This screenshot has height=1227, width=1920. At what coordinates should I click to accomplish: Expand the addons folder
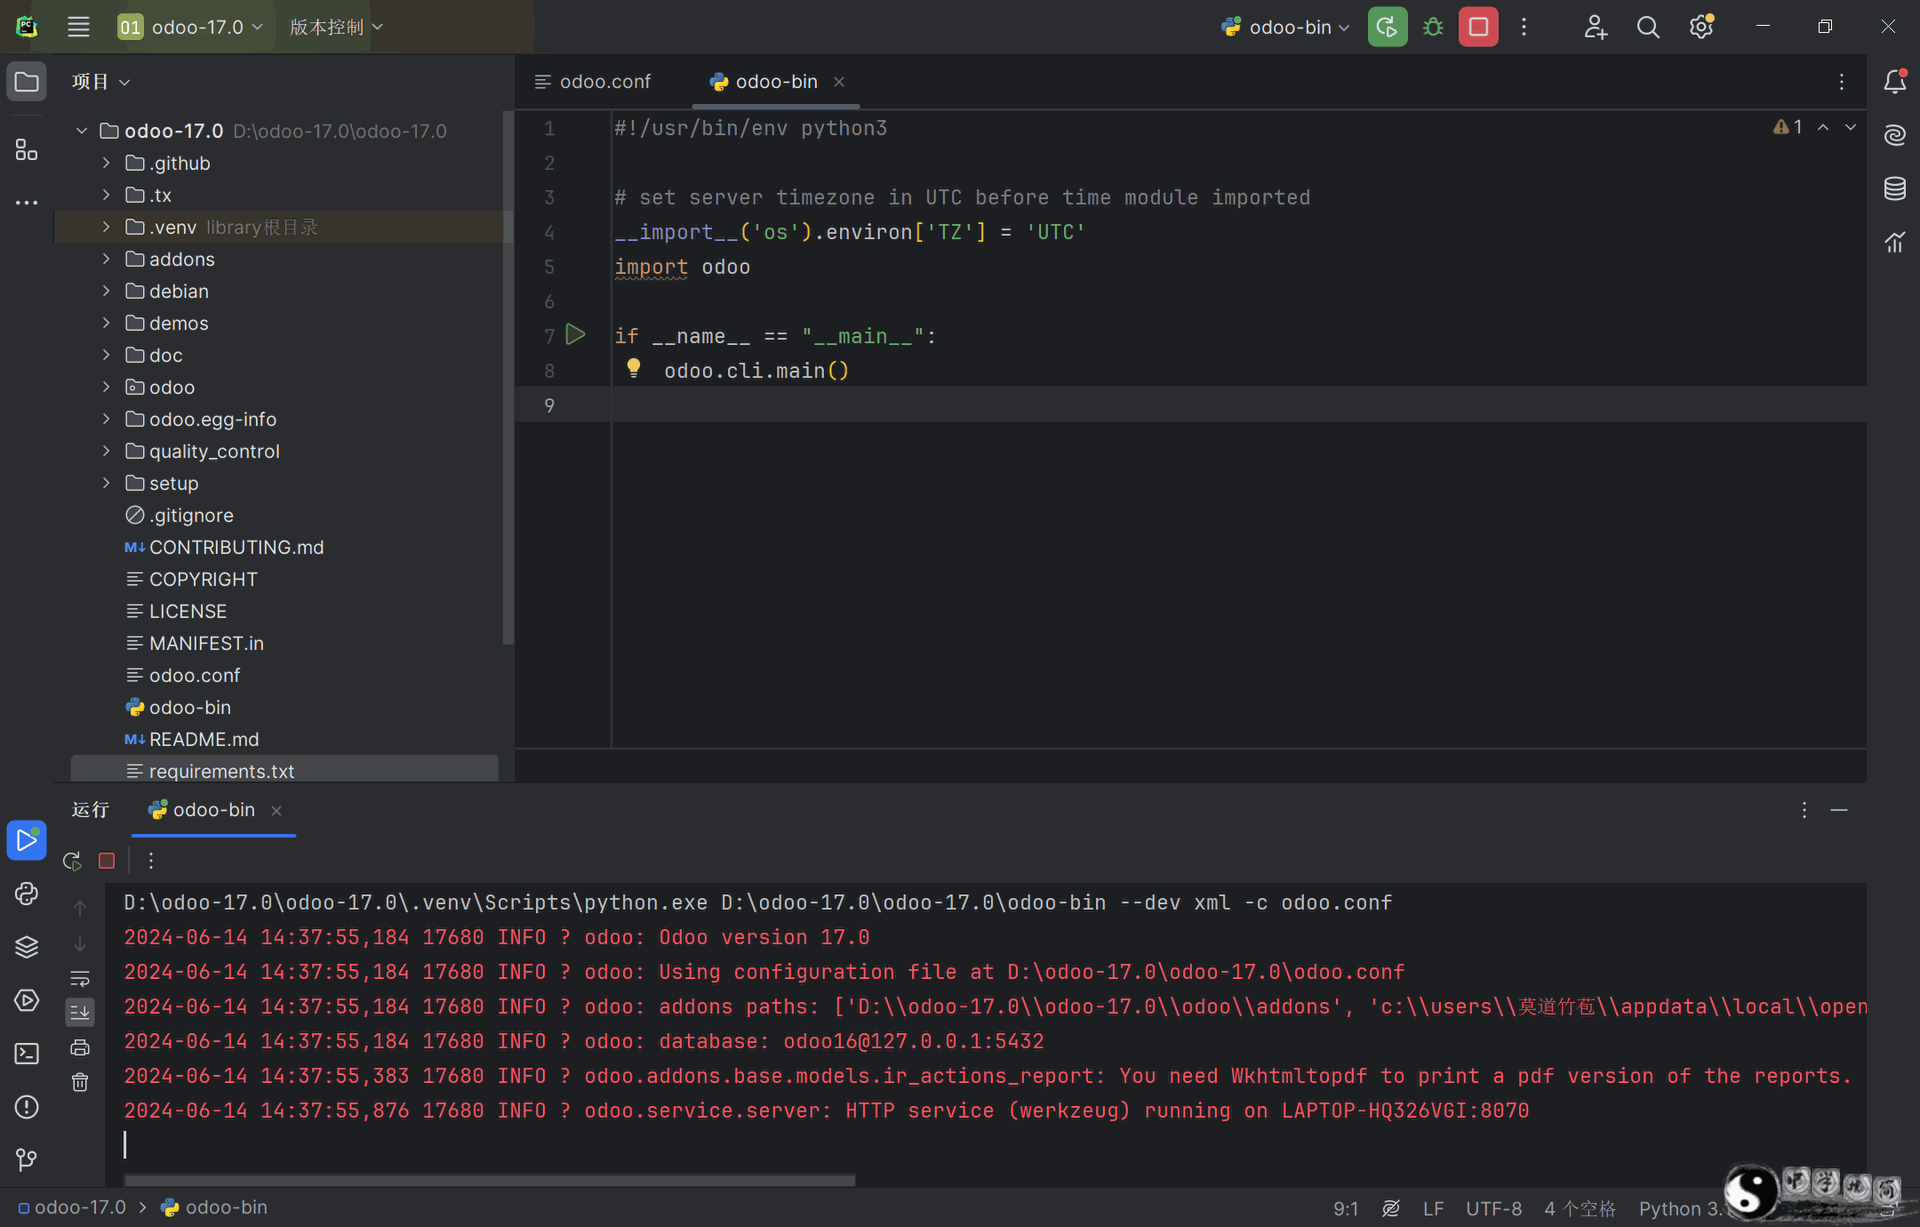click(x=106, y=259)
